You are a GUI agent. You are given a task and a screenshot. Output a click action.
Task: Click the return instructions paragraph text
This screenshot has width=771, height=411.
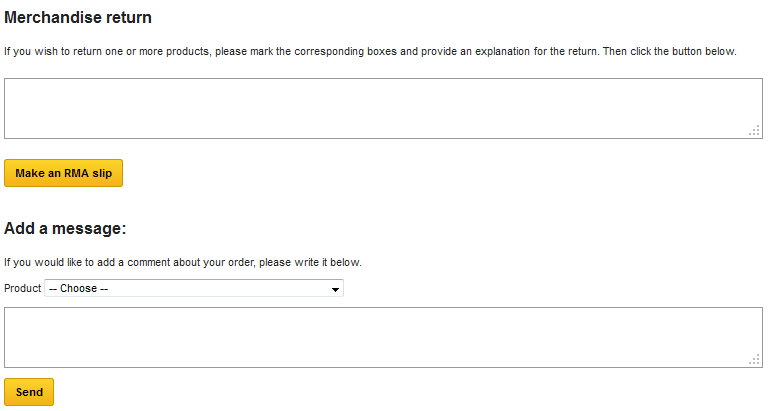click(x=370, y=51)
